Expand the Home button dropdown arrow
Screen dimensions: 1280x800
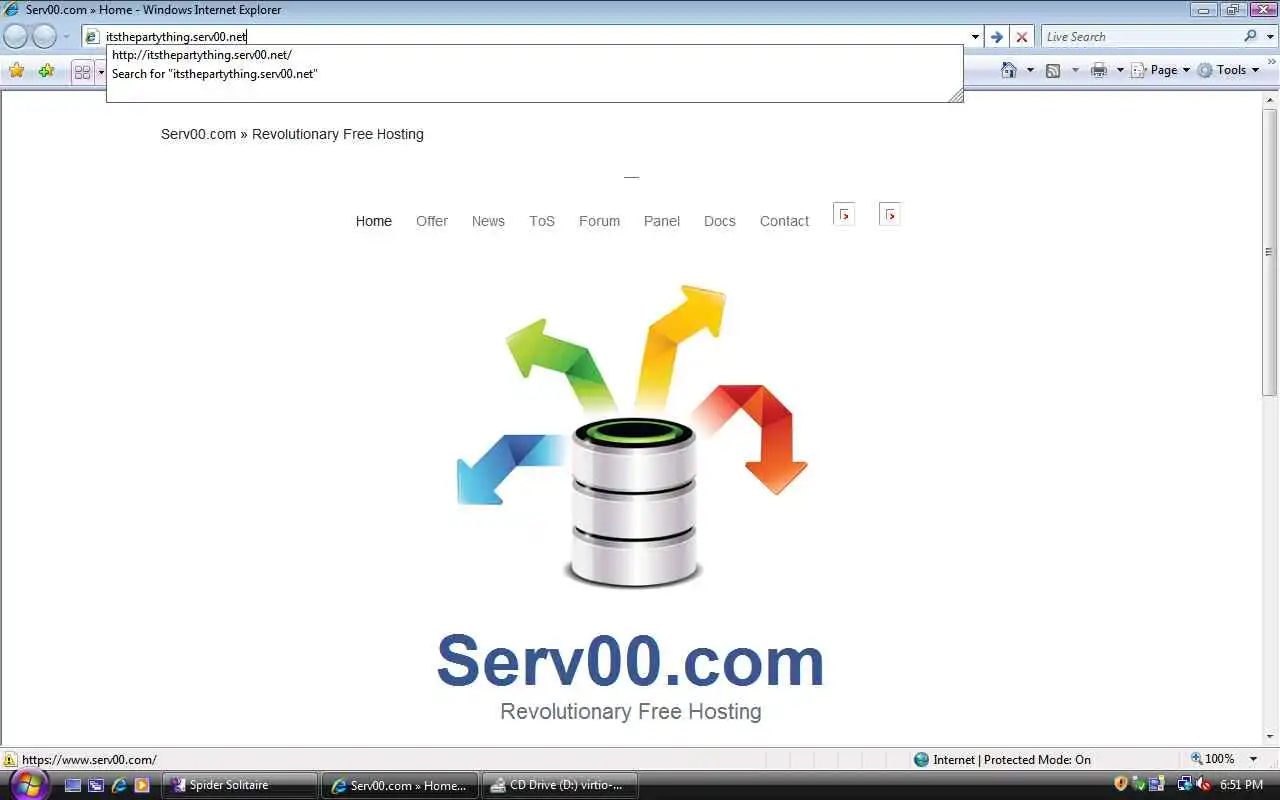[1030, 70]
